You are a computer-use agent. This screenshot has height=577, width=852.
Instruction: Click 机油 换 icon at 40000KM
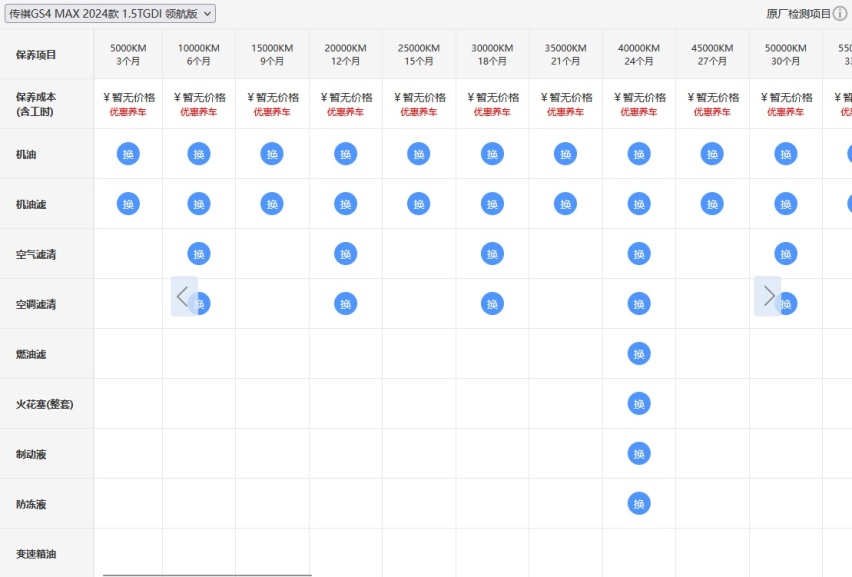[639, 154]
